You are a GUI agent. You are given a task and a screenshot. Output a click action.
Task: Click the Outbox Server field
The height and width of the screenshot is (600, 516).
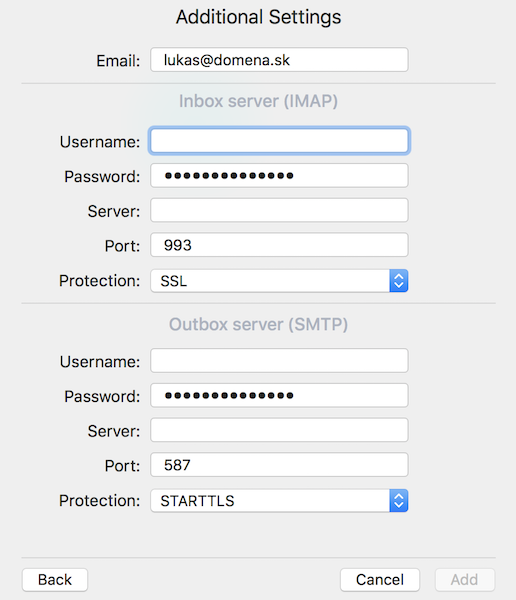click(x=279, y=430)
